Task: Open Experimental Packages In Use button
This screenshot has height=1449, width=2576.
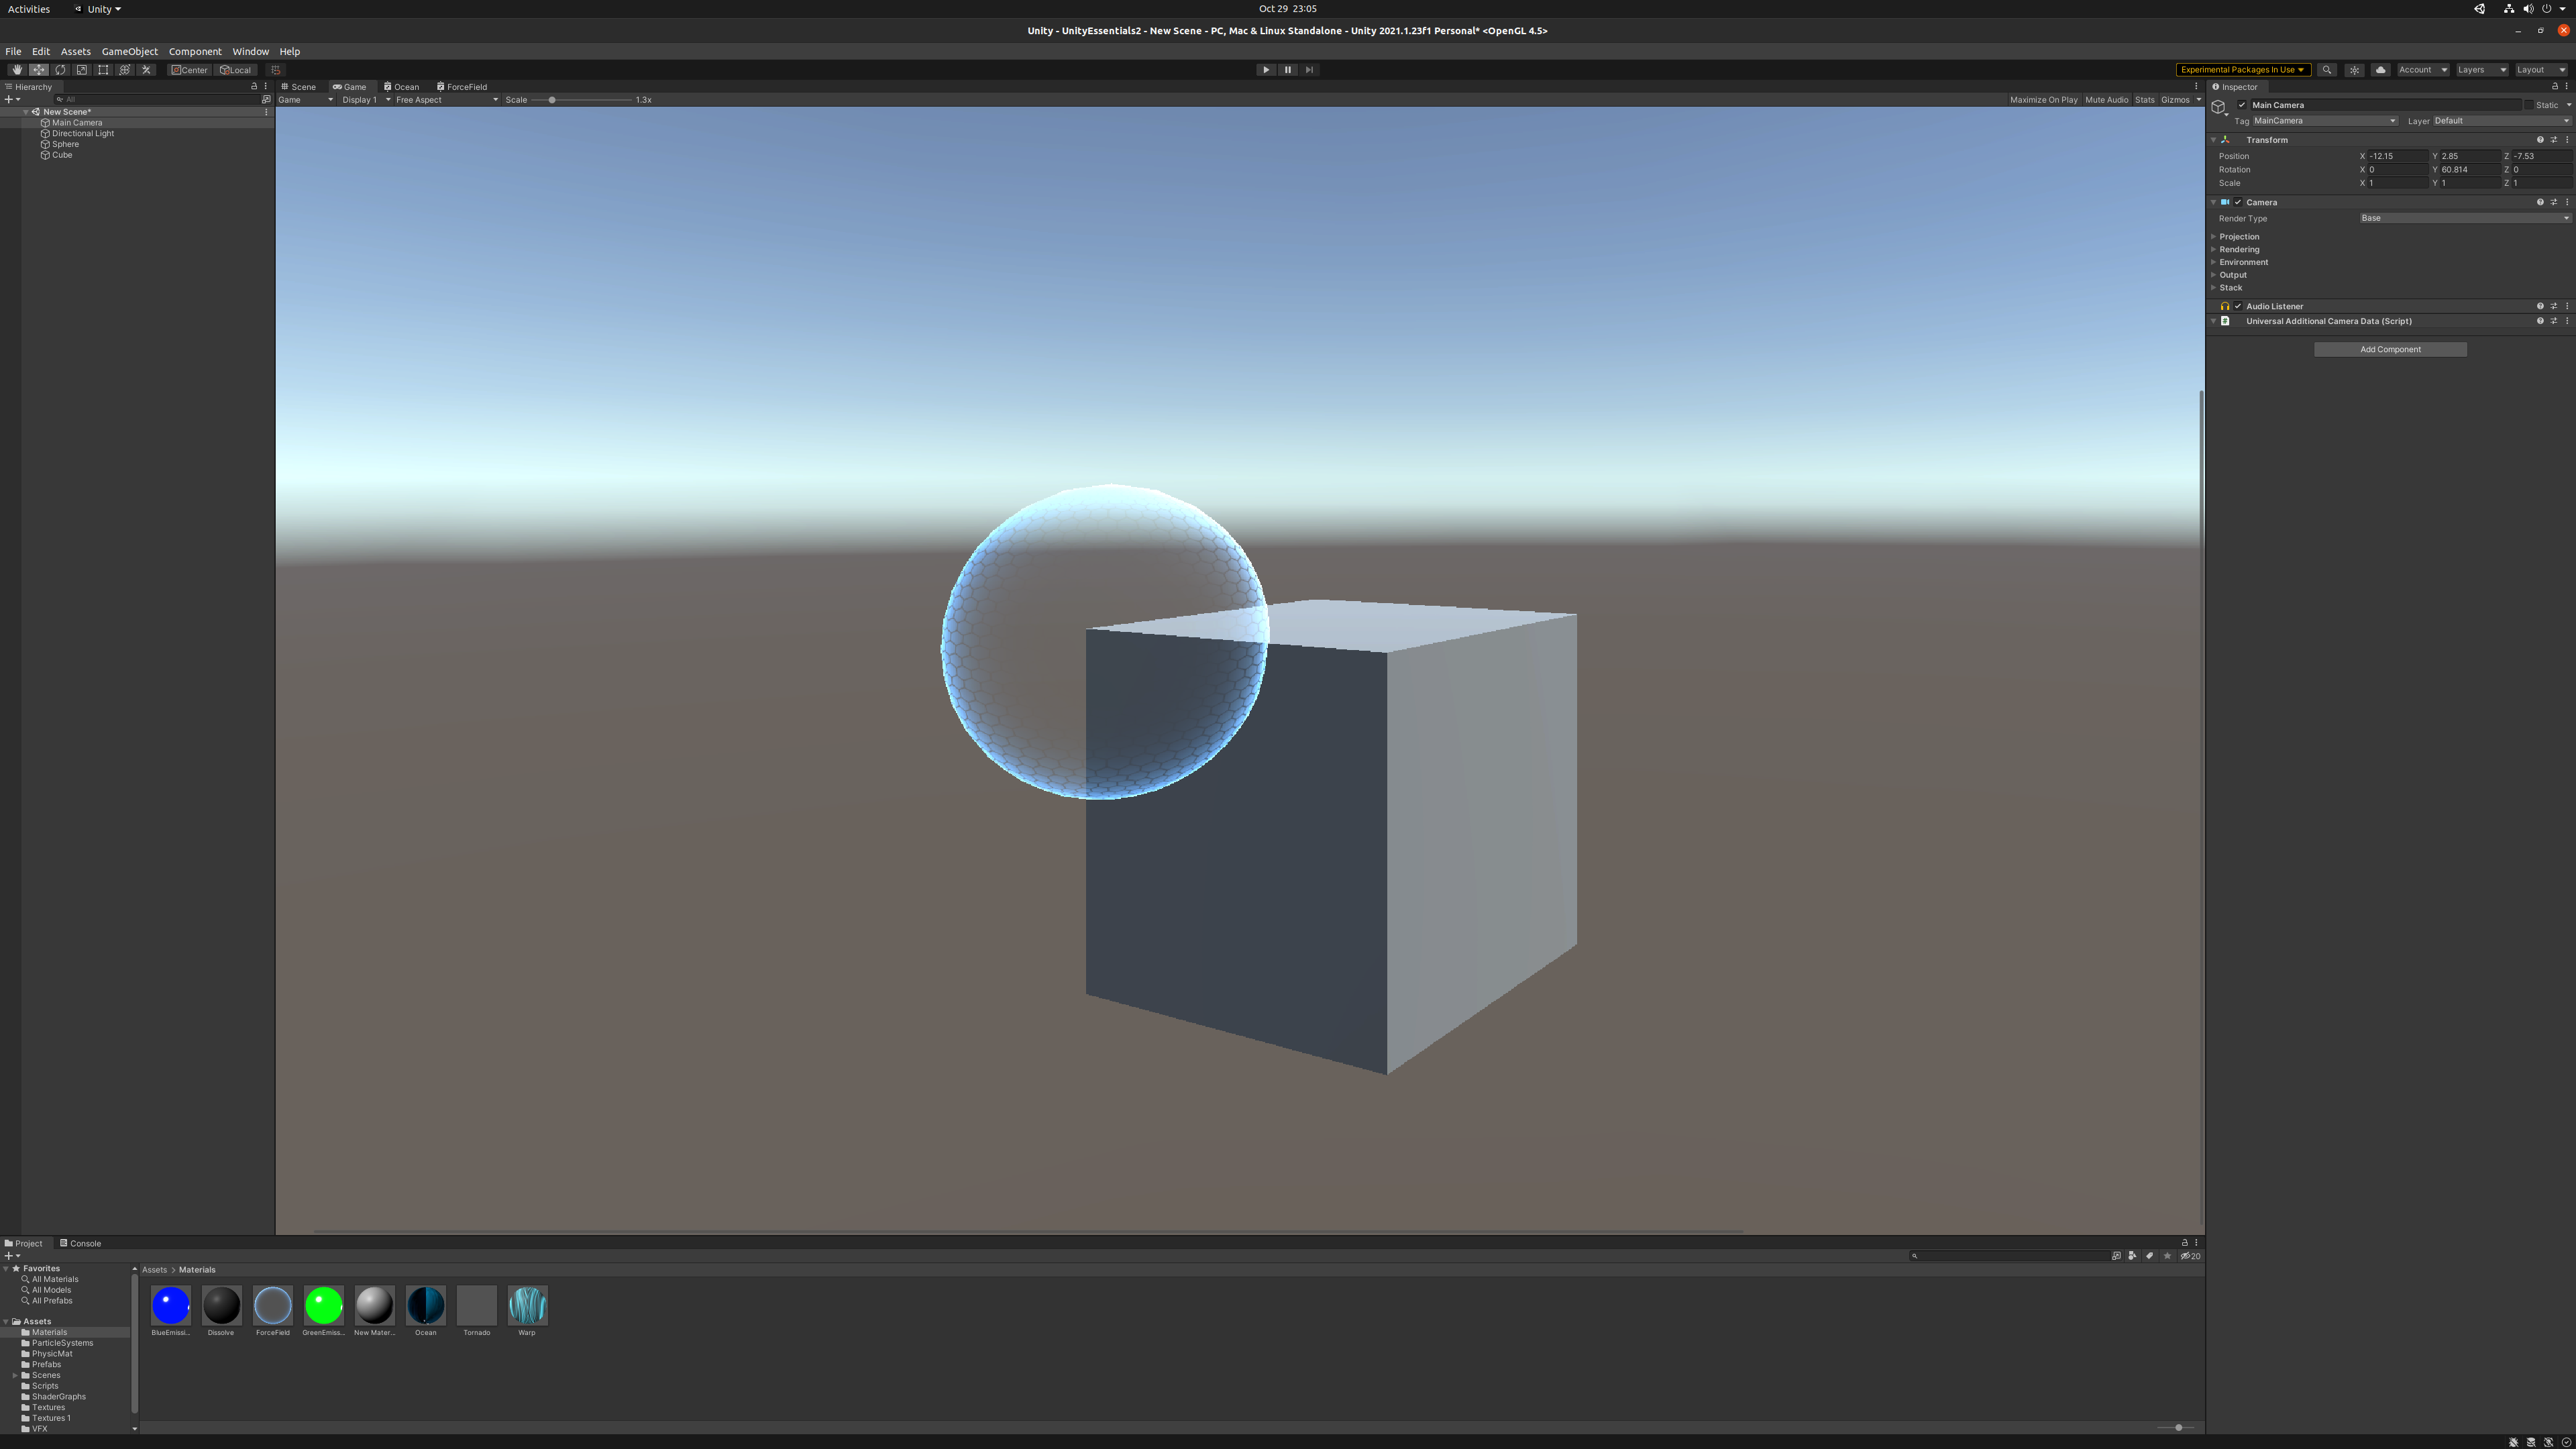Action: 2243,70
